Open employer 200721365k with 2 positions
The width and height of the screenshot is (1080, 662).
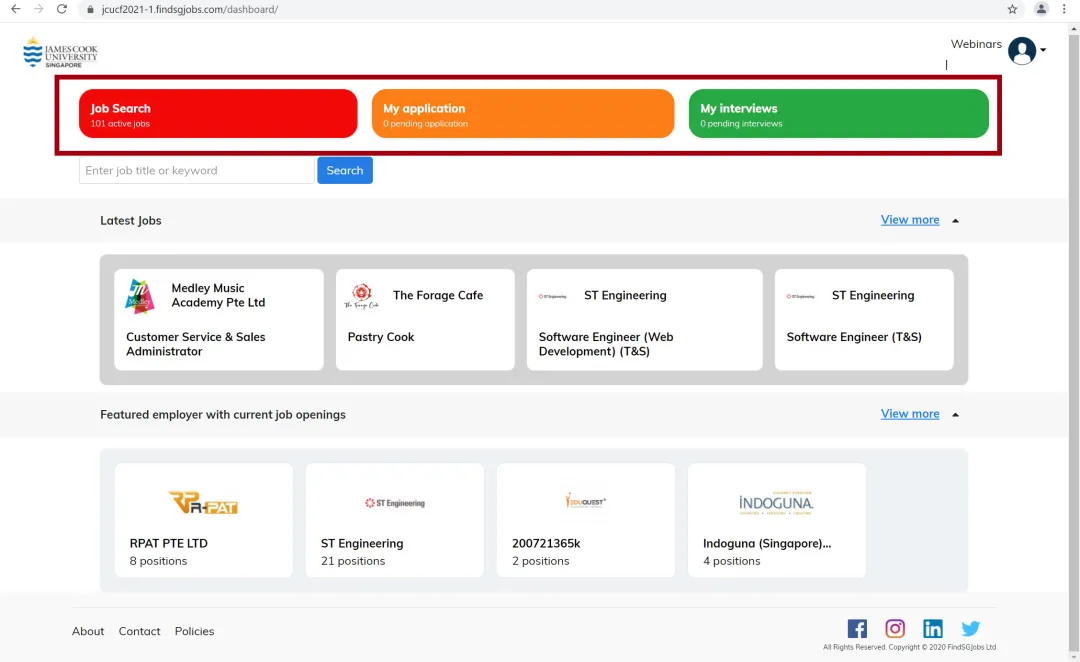[x=585, y=520]
